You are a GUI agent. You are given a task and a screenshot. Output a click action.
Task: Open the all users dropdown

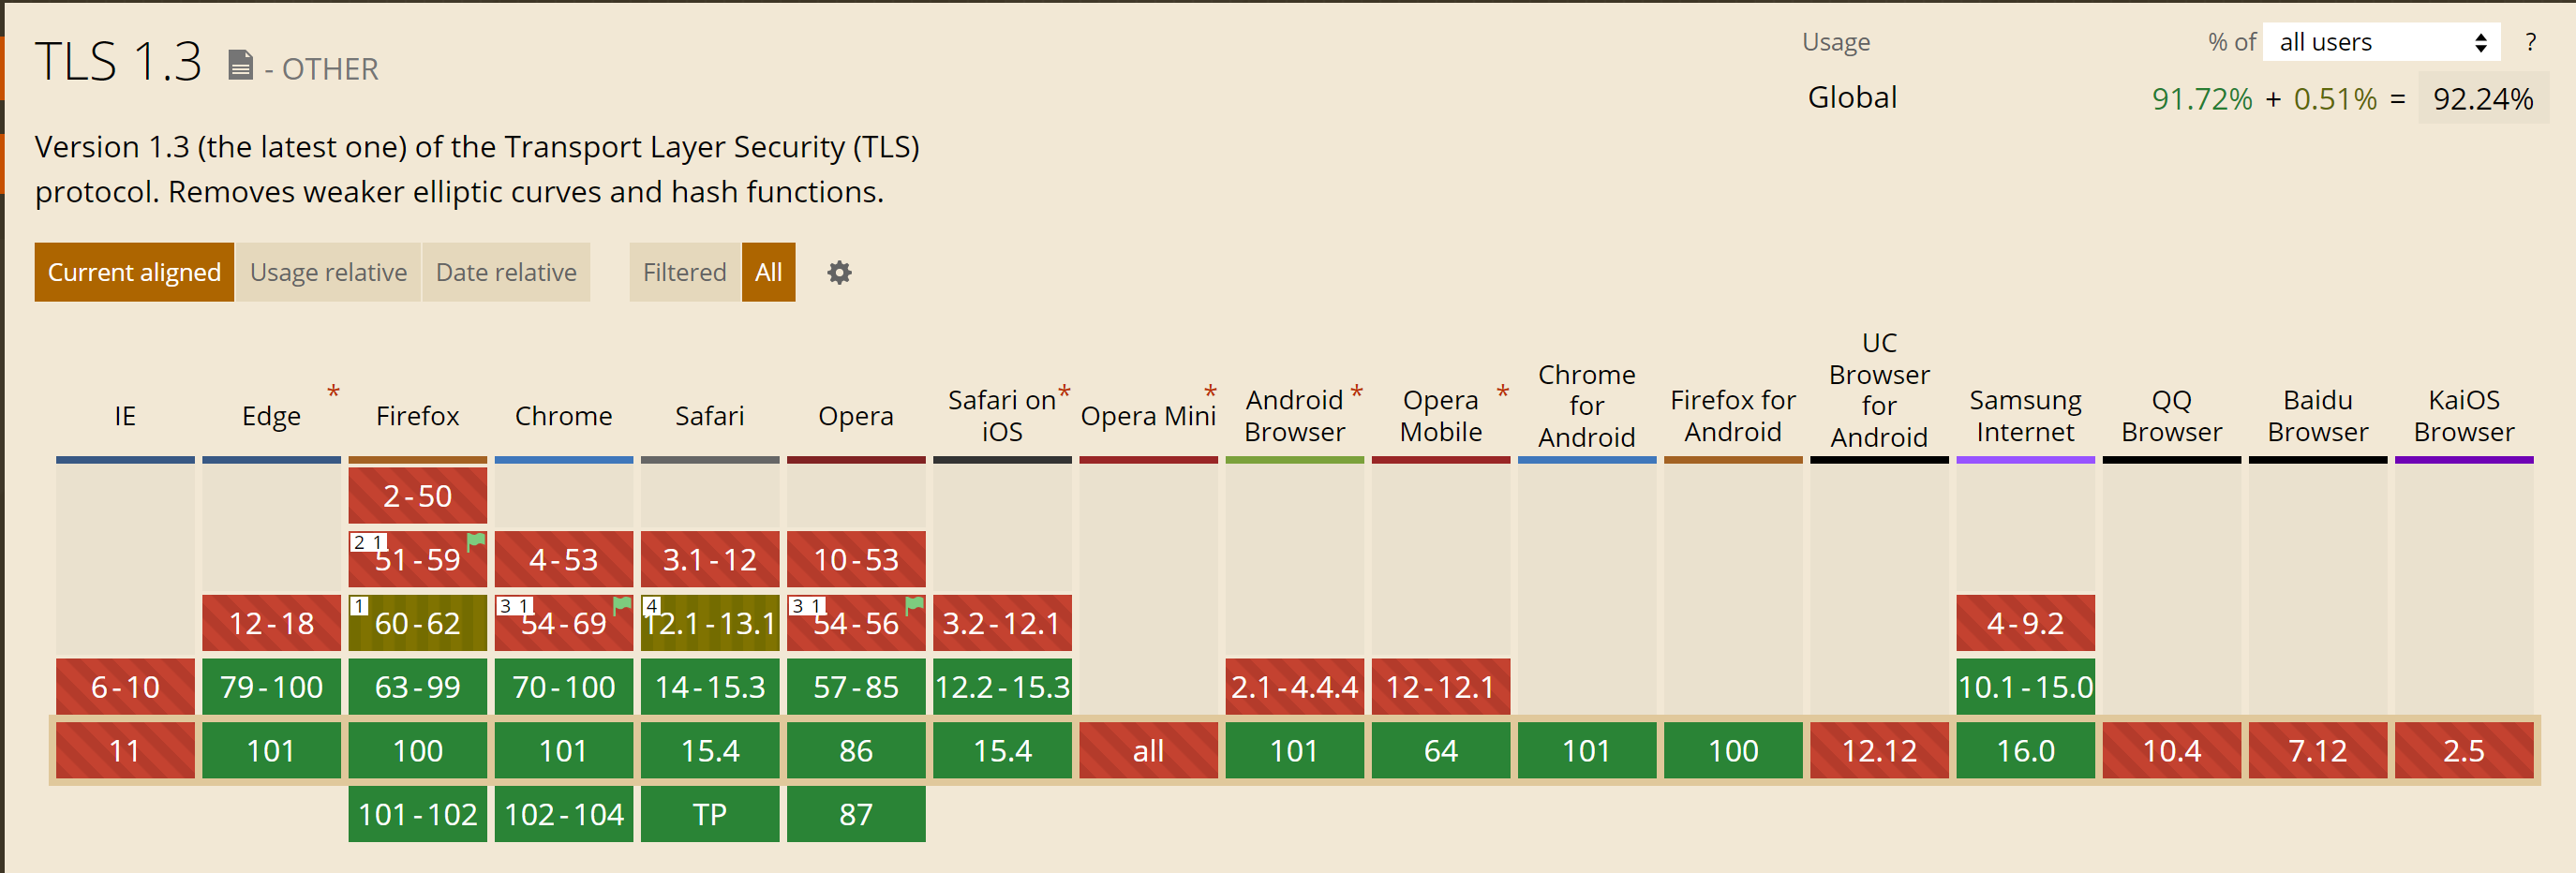[x=2380, y=42]
